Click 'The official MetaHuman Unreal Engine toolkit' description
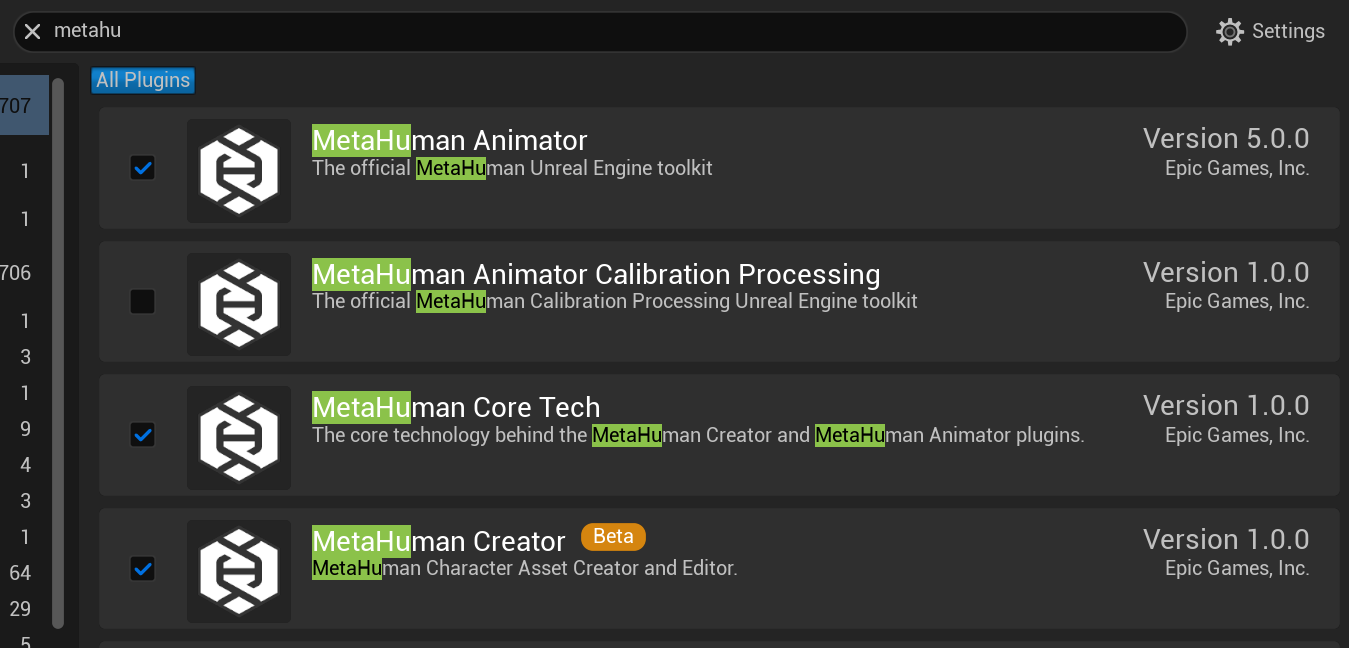Screen dimensions: 1349x648 pyautogui.click(x=512, y=168)
